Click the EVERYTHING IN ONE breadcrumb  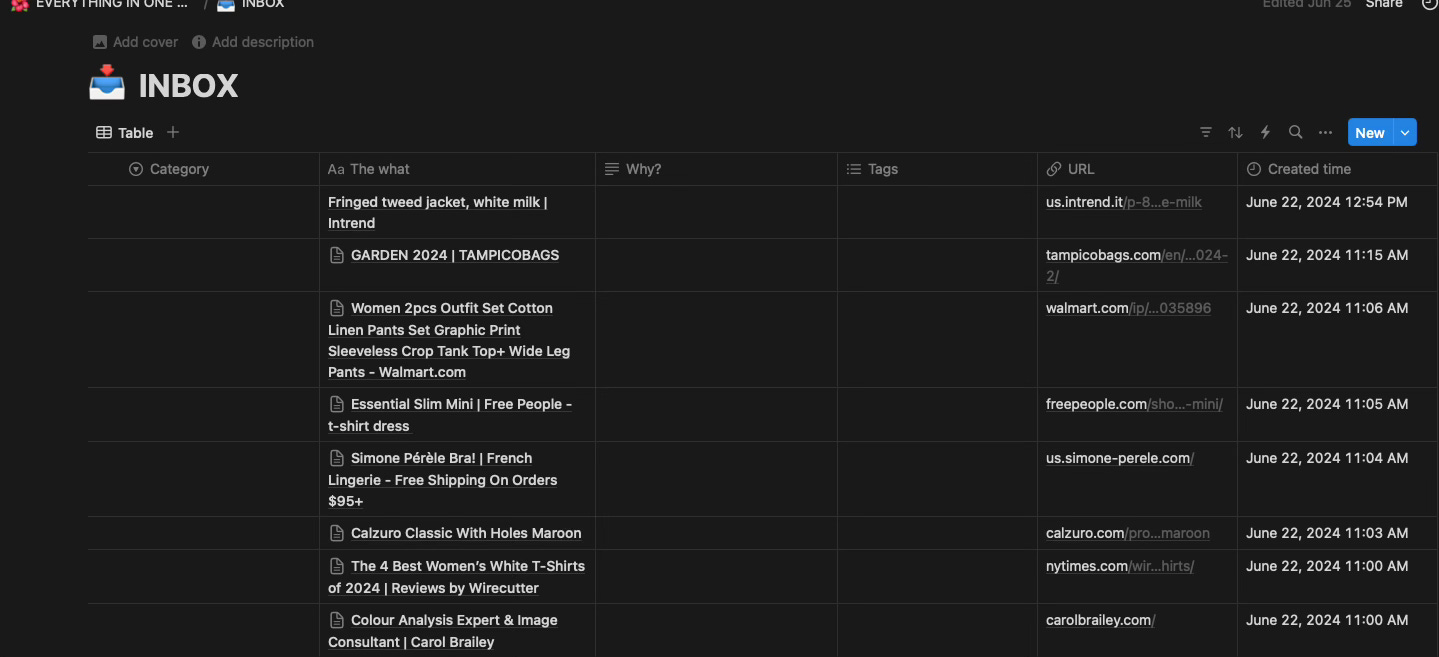point(100,4)
